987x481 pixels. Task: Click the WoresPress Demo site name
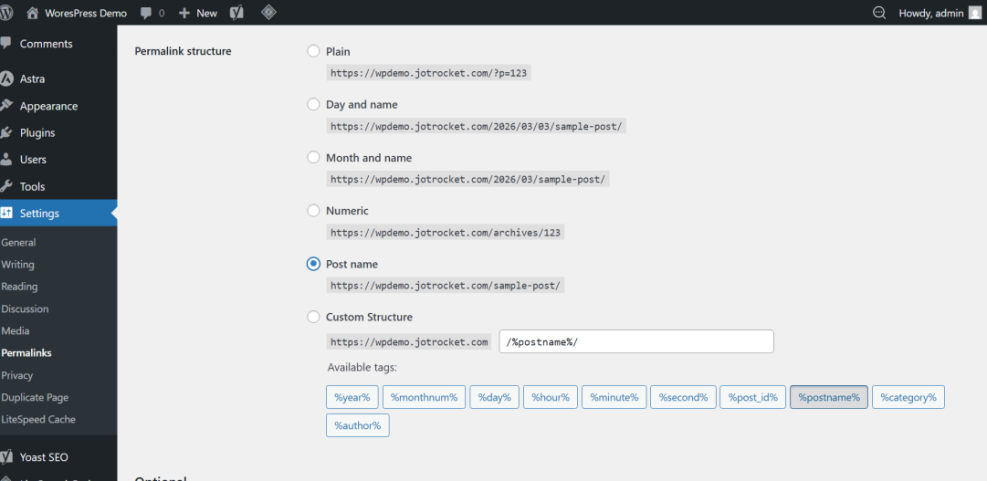point(86,13)
